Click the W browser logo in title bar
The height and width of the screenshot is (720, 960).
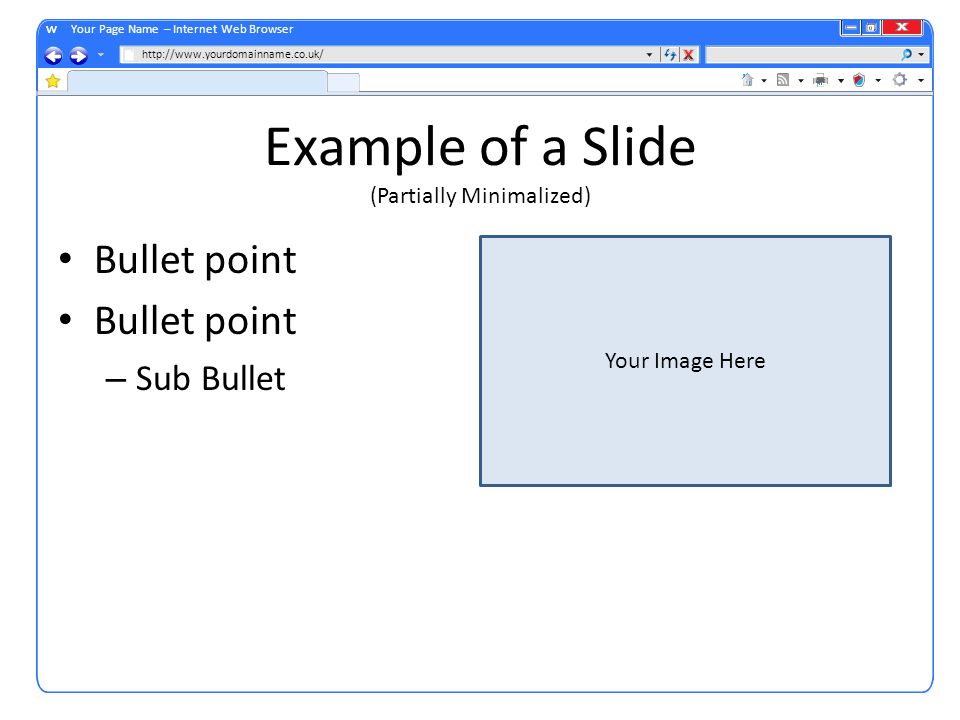(51, 29)
